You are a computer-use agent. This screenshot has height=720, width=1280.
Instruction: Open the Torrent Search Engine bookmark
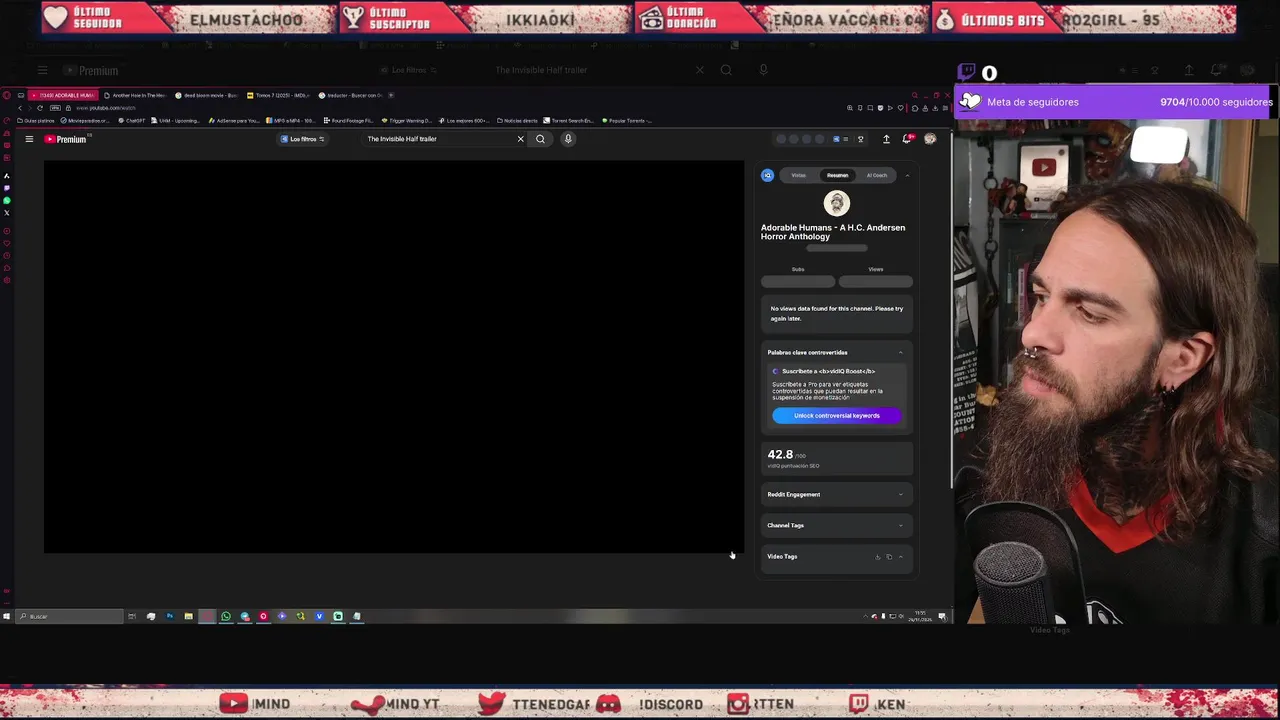[569, 121]
